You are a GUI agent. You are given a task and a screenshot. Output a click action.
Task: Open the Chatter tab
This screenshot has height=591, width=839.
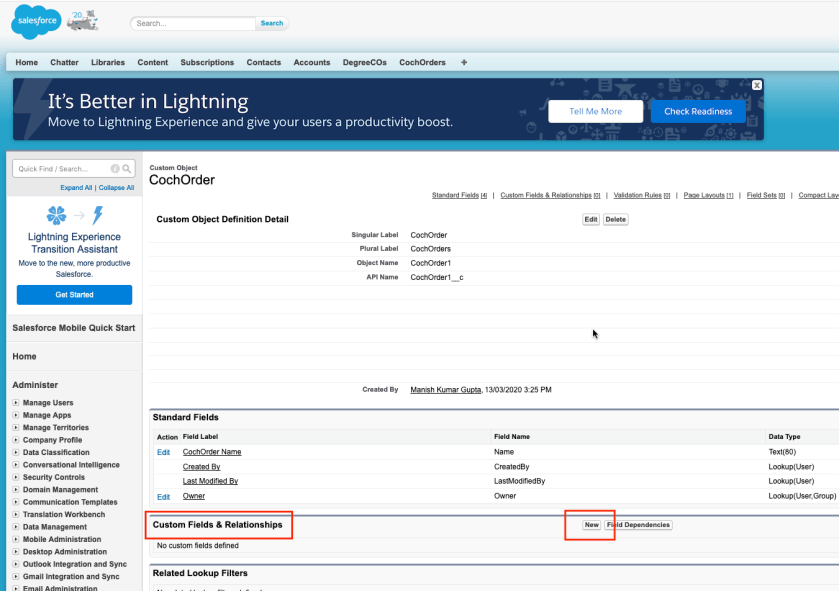(64, 62)
